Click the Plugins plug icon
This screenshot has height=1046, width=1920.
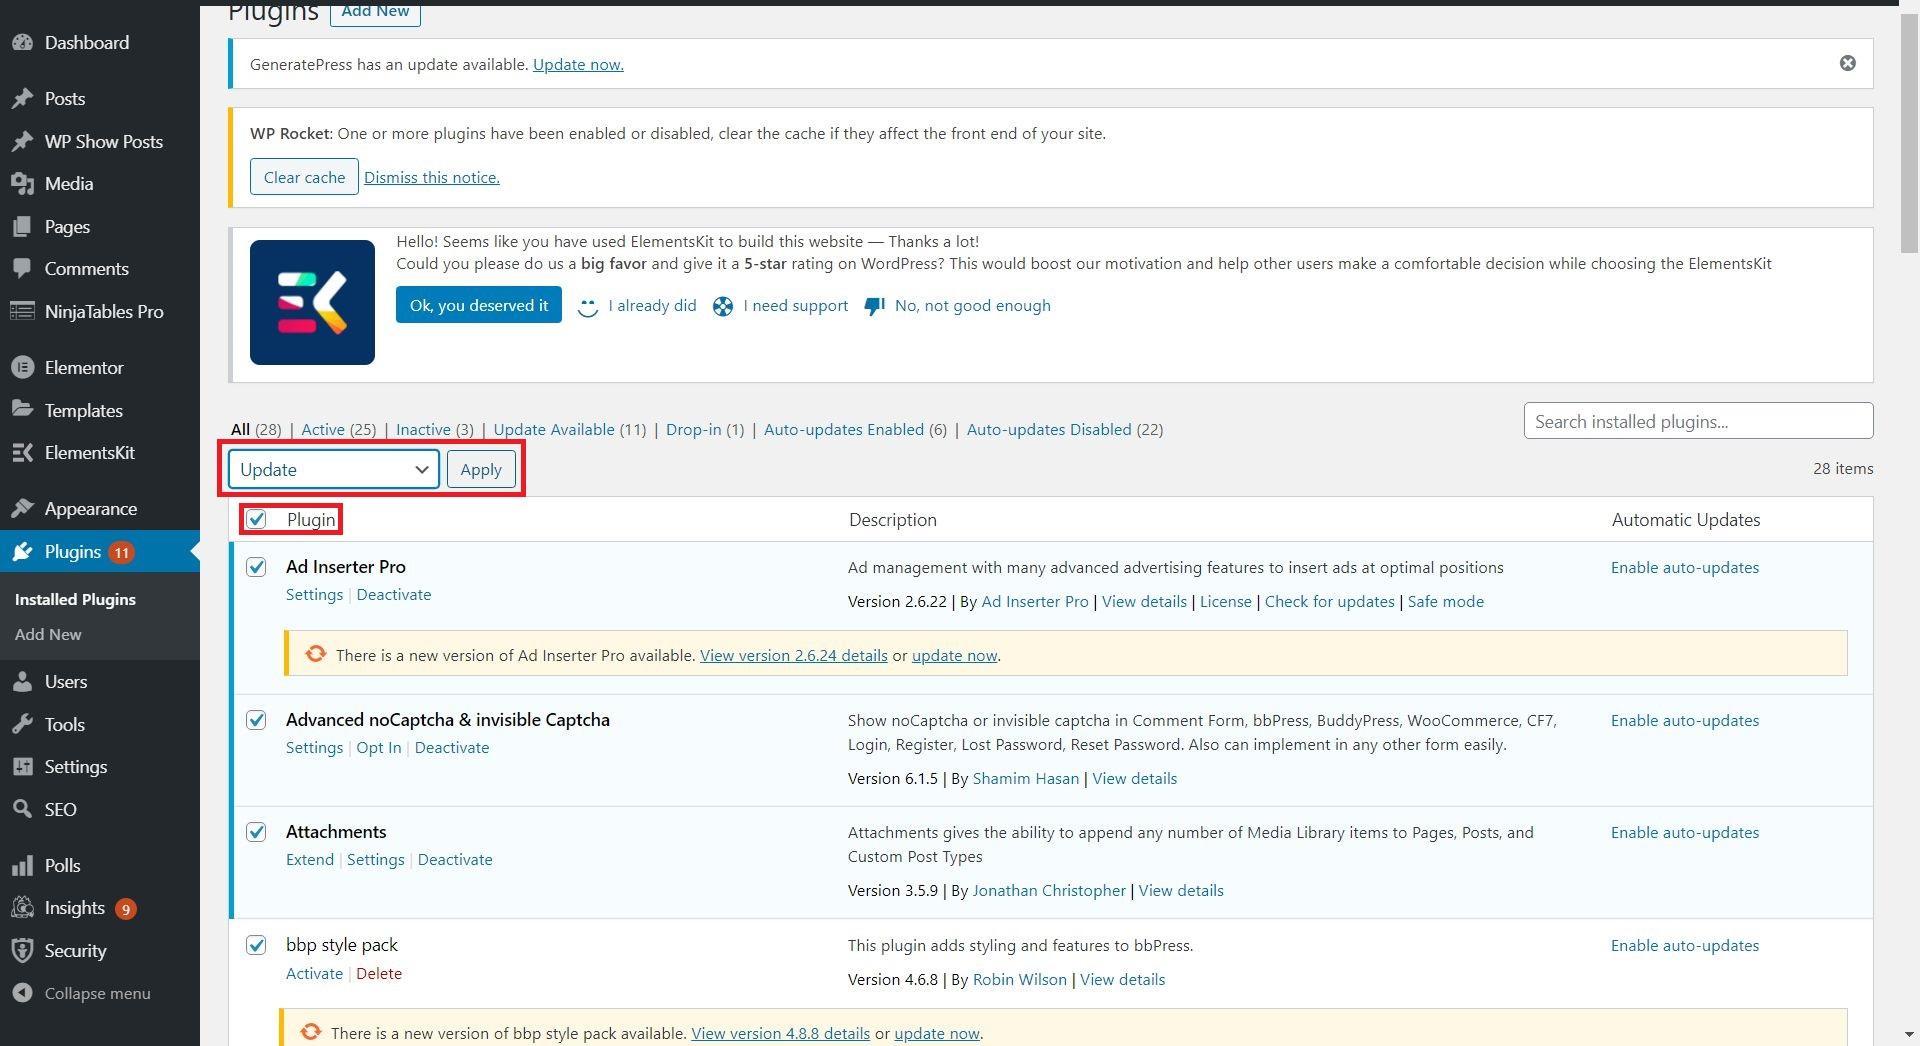pos(22,552)
